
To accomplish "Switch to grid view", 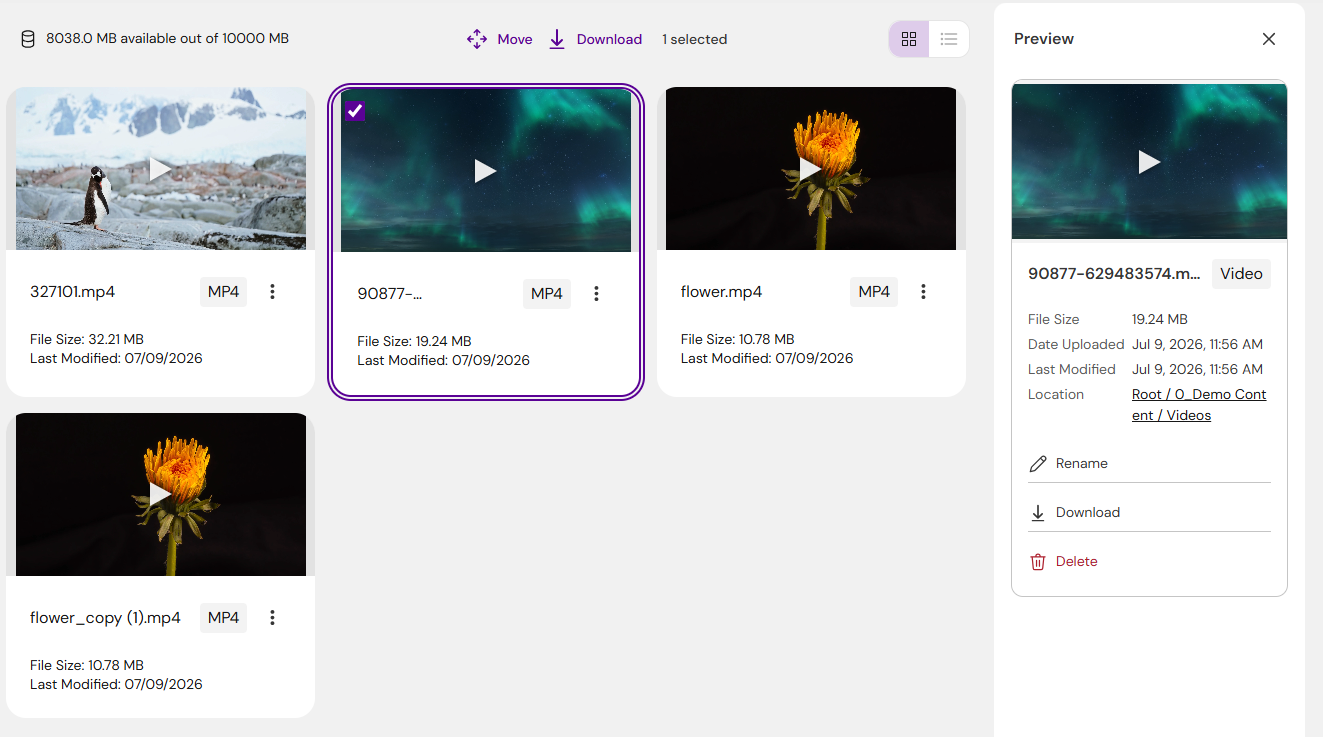I will pyautogui.click(x=909, y=39).
